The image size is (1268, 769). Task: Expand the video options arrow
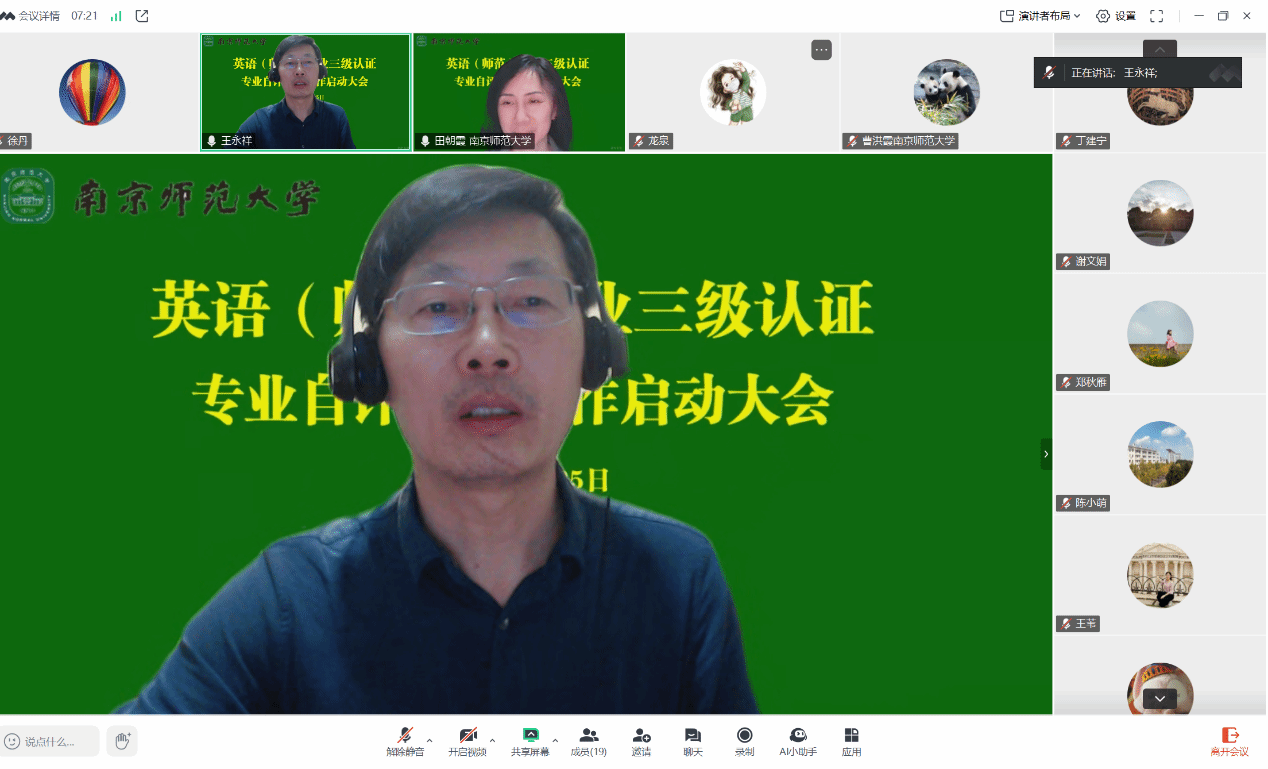pyautogui.click(x=492, y=741)
